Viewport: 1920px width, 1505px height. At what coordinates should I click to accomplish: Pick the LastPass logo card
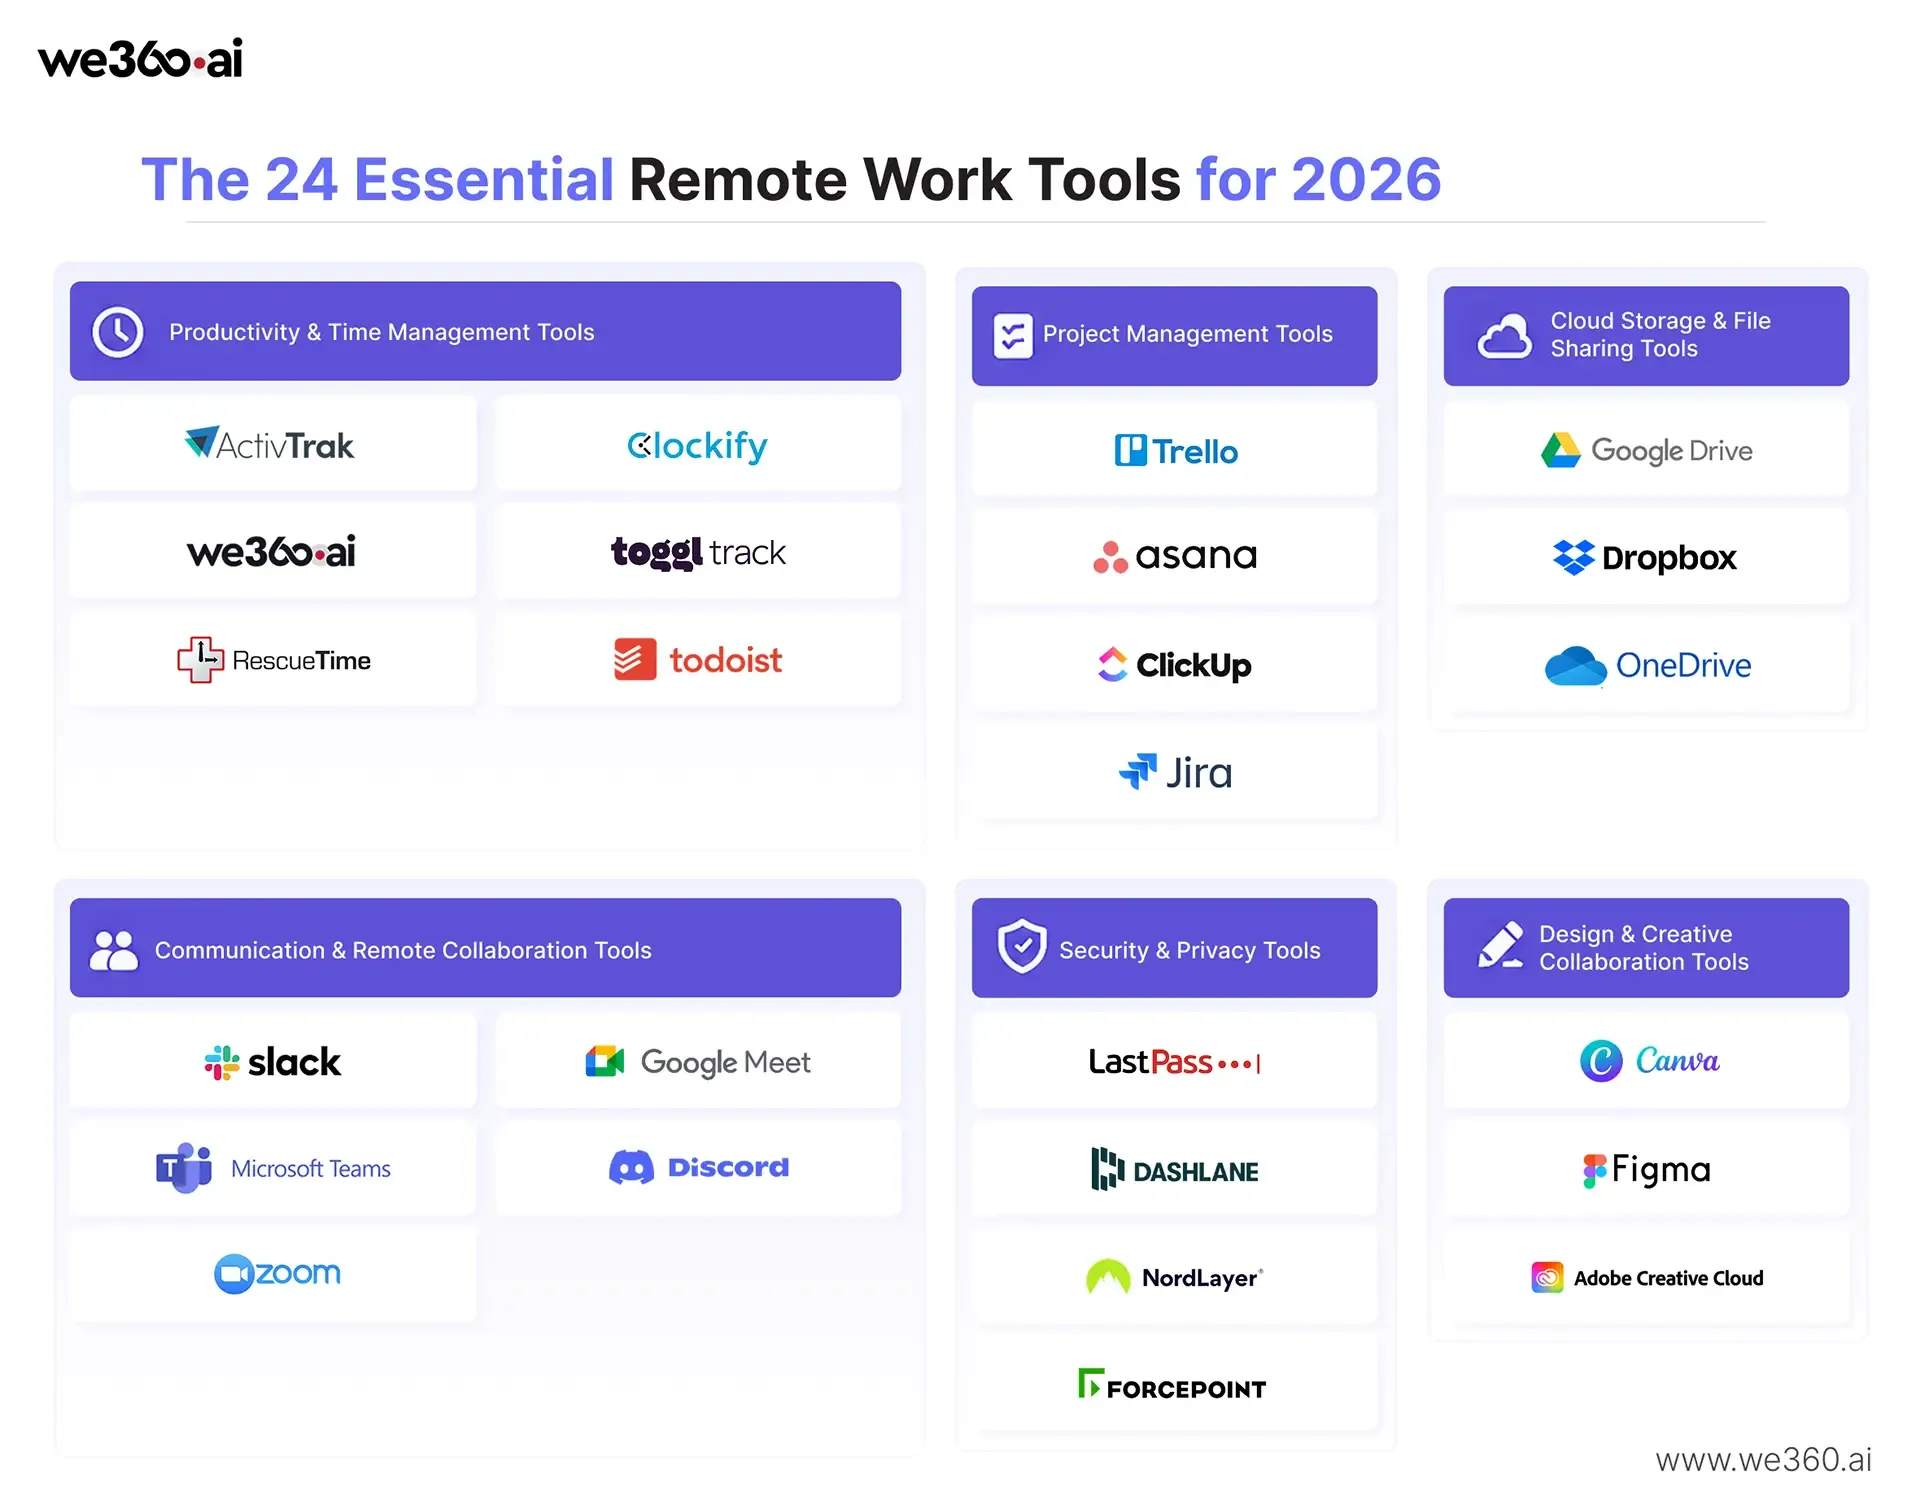[1175, 1061]
